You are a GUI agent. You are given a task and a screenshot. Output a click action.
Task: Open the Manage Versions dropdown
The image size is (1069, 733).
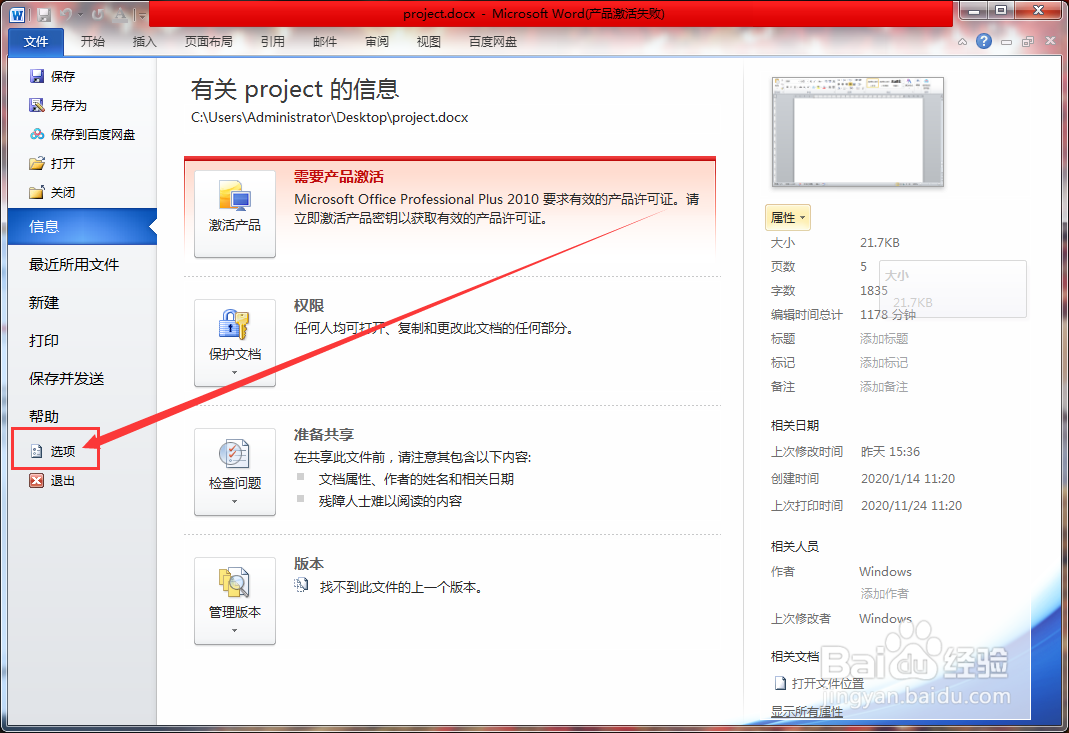(x=235, y=601)
